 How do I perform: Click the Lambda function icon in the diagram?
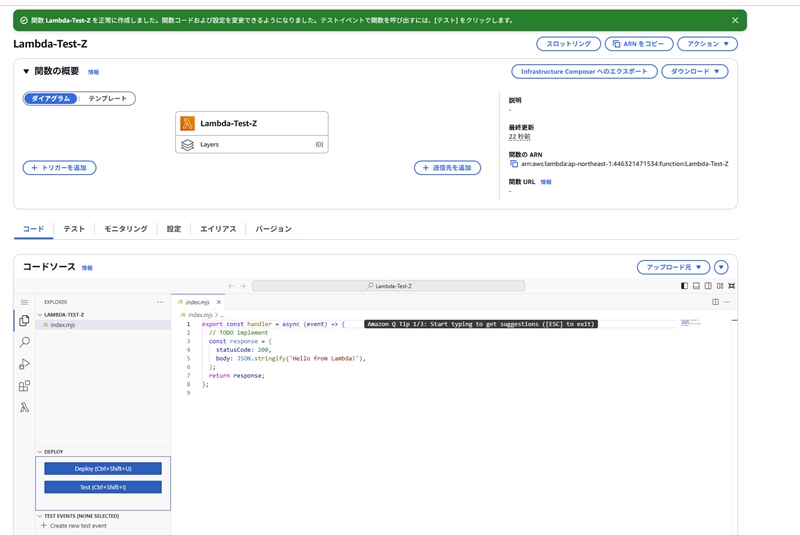pos(187,123)
